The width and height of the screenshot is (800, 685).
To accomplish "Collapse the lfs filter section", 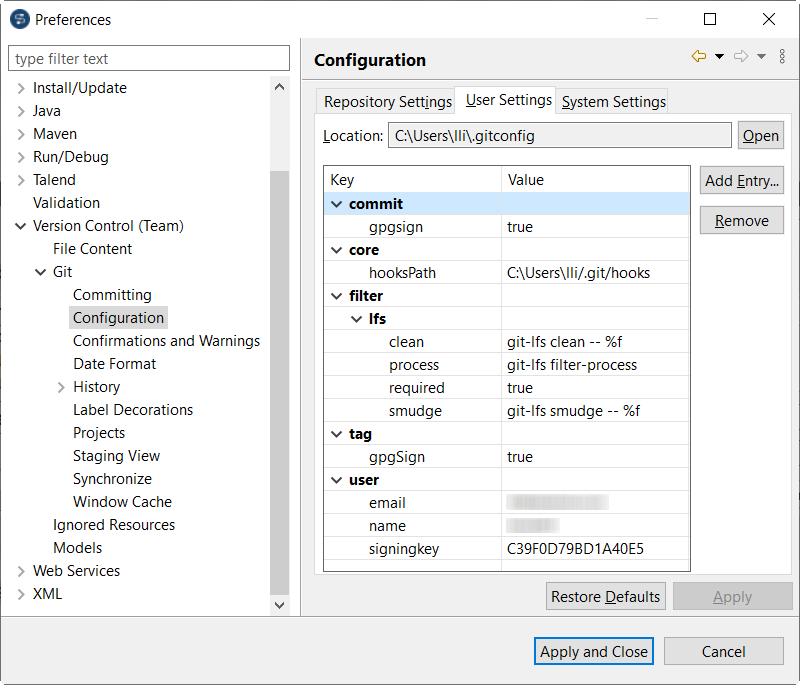I will (357, 318).
